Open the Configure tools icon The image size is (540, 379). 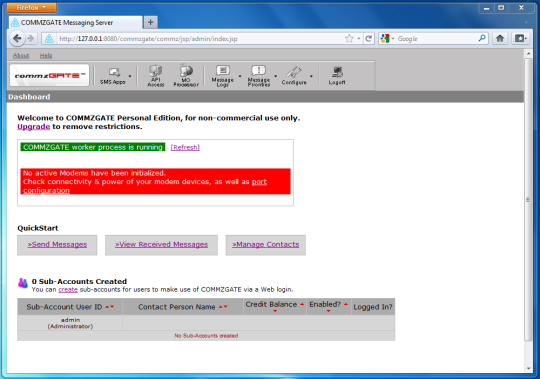point(294,76)
